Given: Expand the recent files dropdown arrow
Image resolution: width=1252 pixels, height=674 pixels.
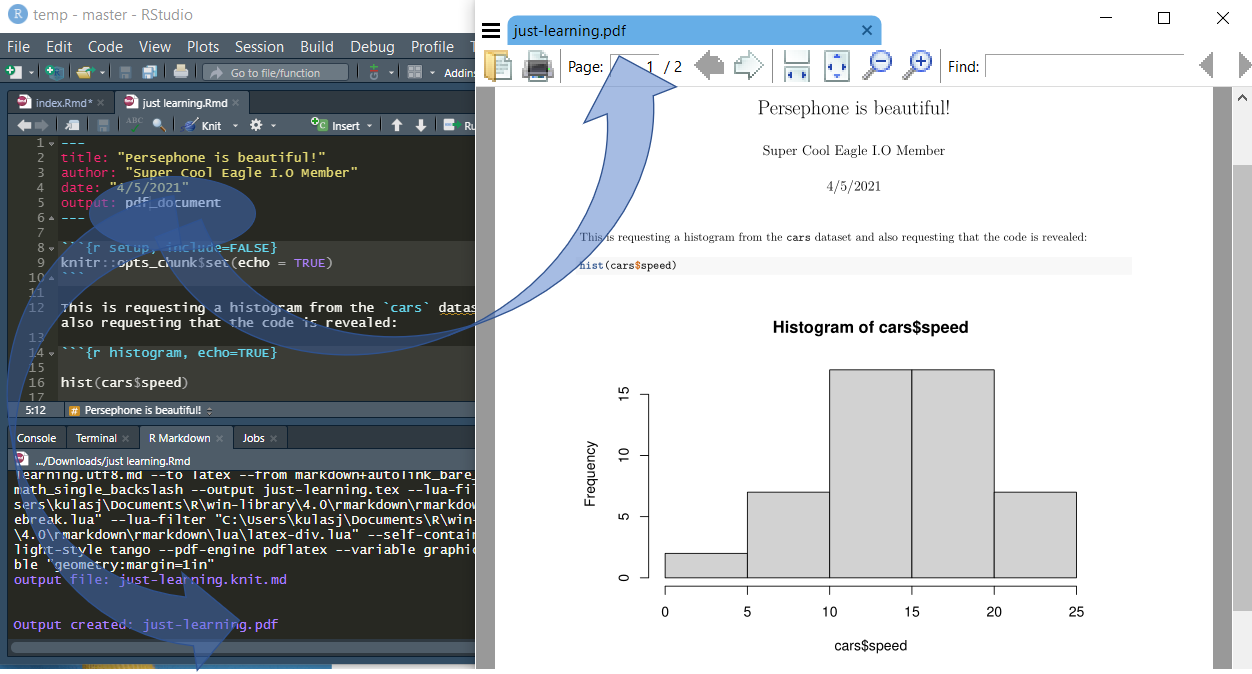Looking at the screenshot, I should click(101, 72).
